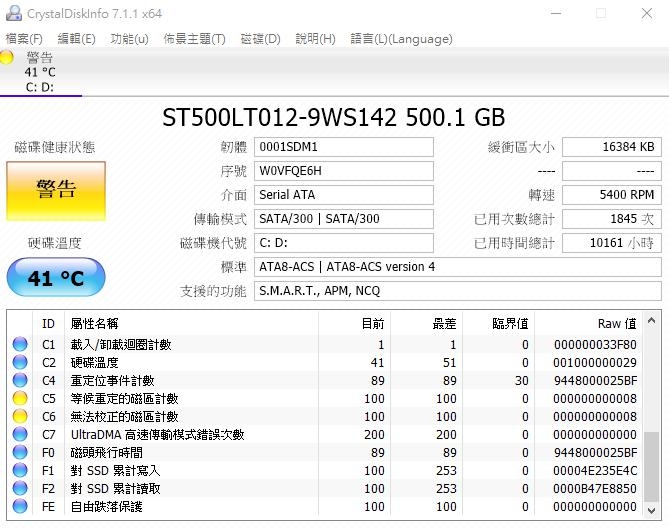Select the 磁頭飛行時間 attribute row
The height and width of the screenshot is (529, 669).
325,452
